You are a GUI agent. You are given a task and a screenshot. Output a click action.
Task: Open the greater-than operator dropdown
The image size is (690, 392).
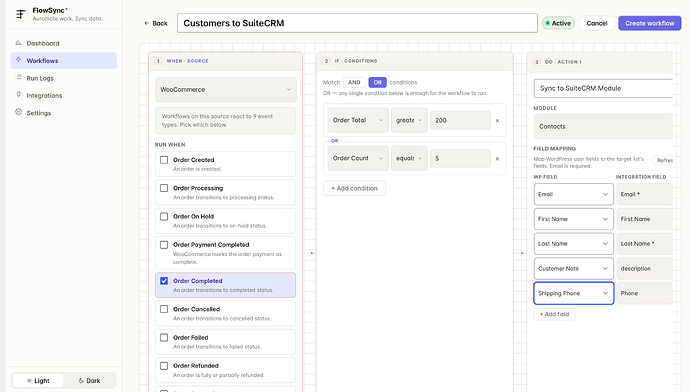pos(409,120)
